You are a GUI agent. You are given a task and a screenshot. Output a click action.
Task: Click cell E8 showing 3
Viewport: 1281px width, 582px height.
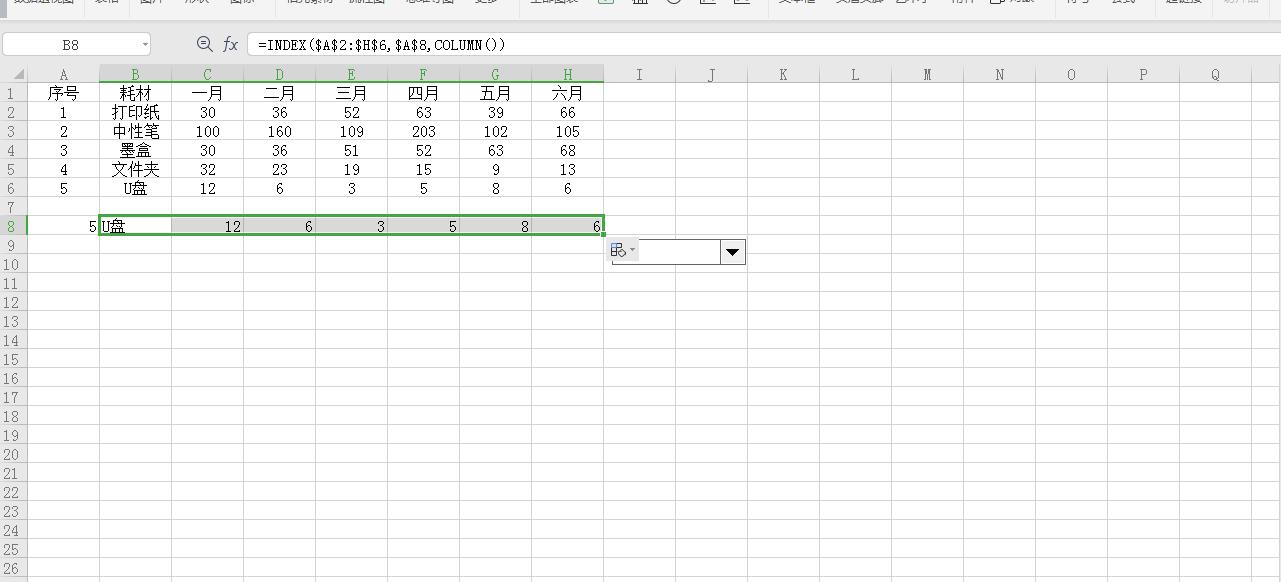click(352, 226)
